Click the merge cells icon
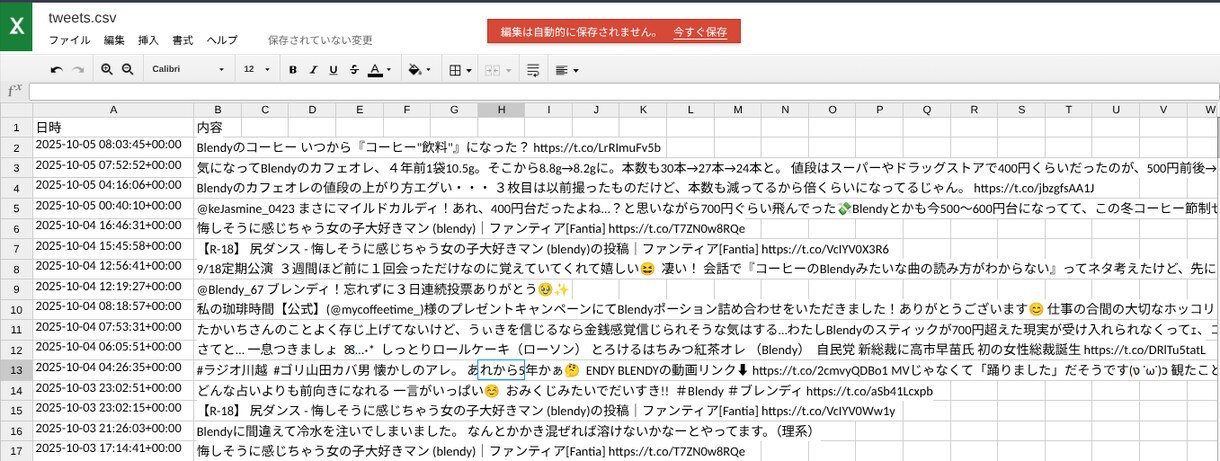Image resolution: width=1220 pixels, height=461 pixels. (491, 70)
